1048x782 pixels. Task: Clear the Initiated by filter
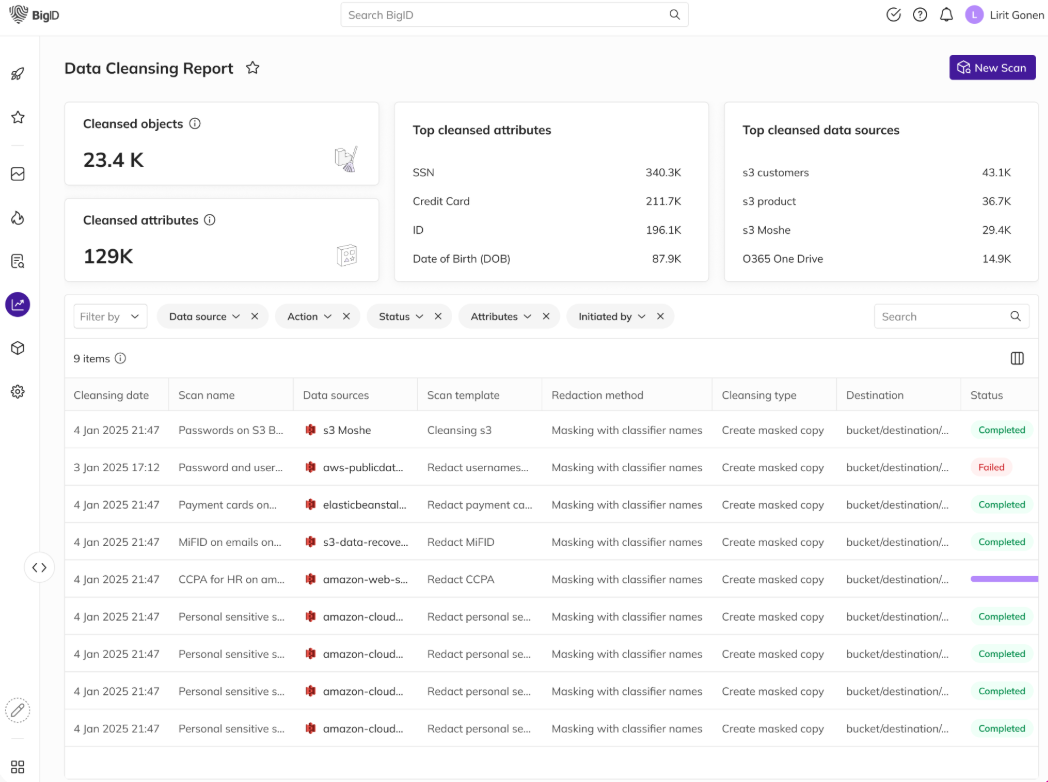[660, 317]
